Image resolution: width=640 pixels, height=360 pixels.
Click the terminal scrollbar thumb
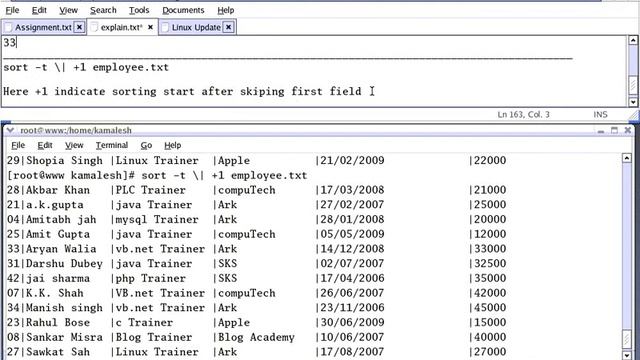(x=627, y=339)
